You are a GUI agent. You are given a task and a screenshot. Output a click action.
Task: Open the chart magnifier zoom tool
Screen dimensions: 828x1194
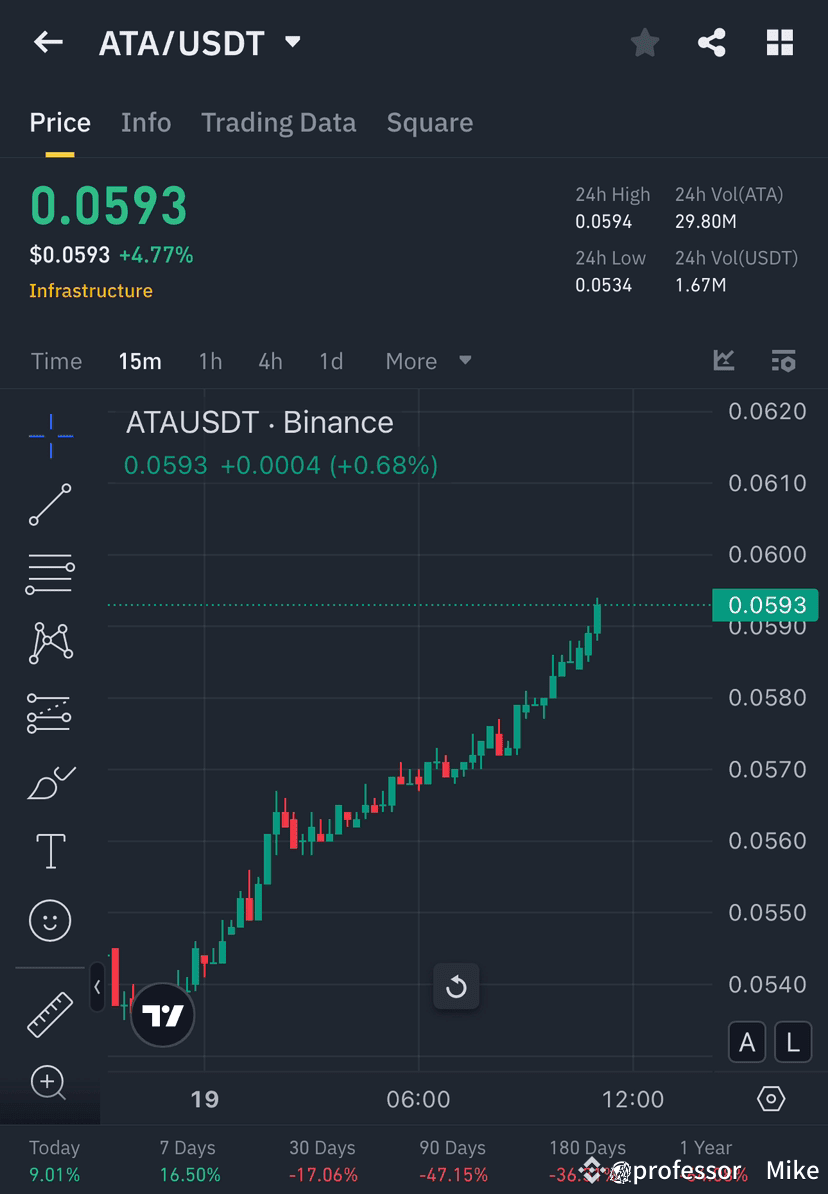[x=50, y=1083]
